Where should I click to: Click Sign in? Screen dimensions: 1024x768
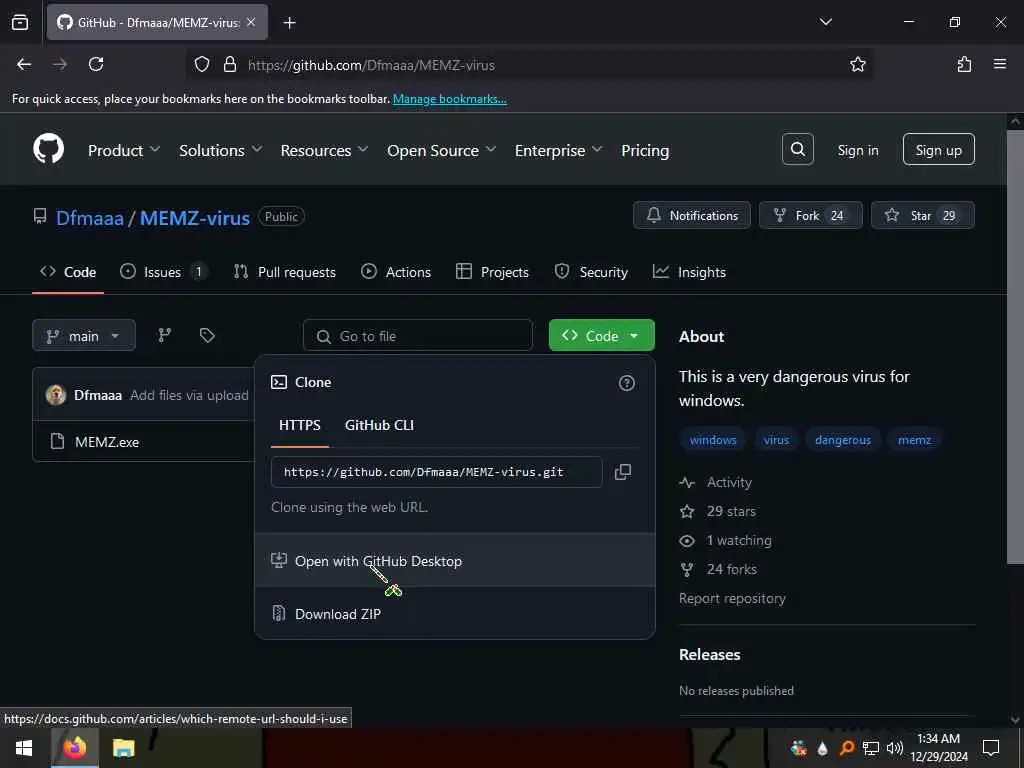pos(857,150)
